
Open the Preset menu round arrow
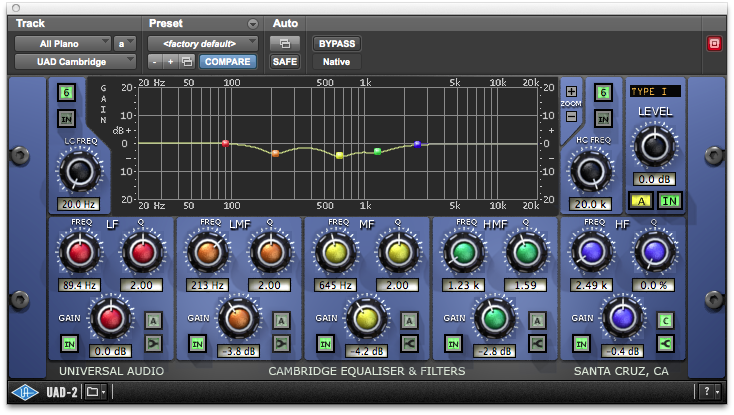coord(253,23)
